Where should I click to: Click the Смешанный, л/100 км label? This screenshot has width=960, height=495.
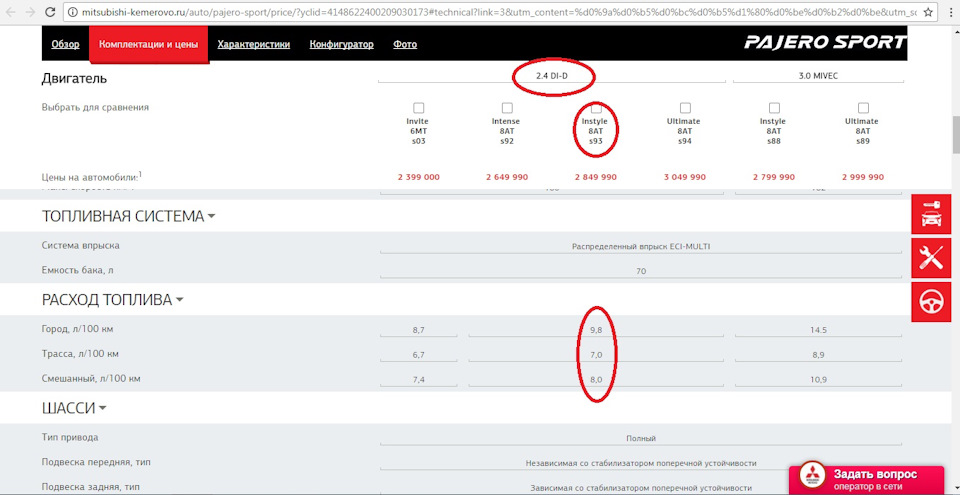[x=91, y=379]
